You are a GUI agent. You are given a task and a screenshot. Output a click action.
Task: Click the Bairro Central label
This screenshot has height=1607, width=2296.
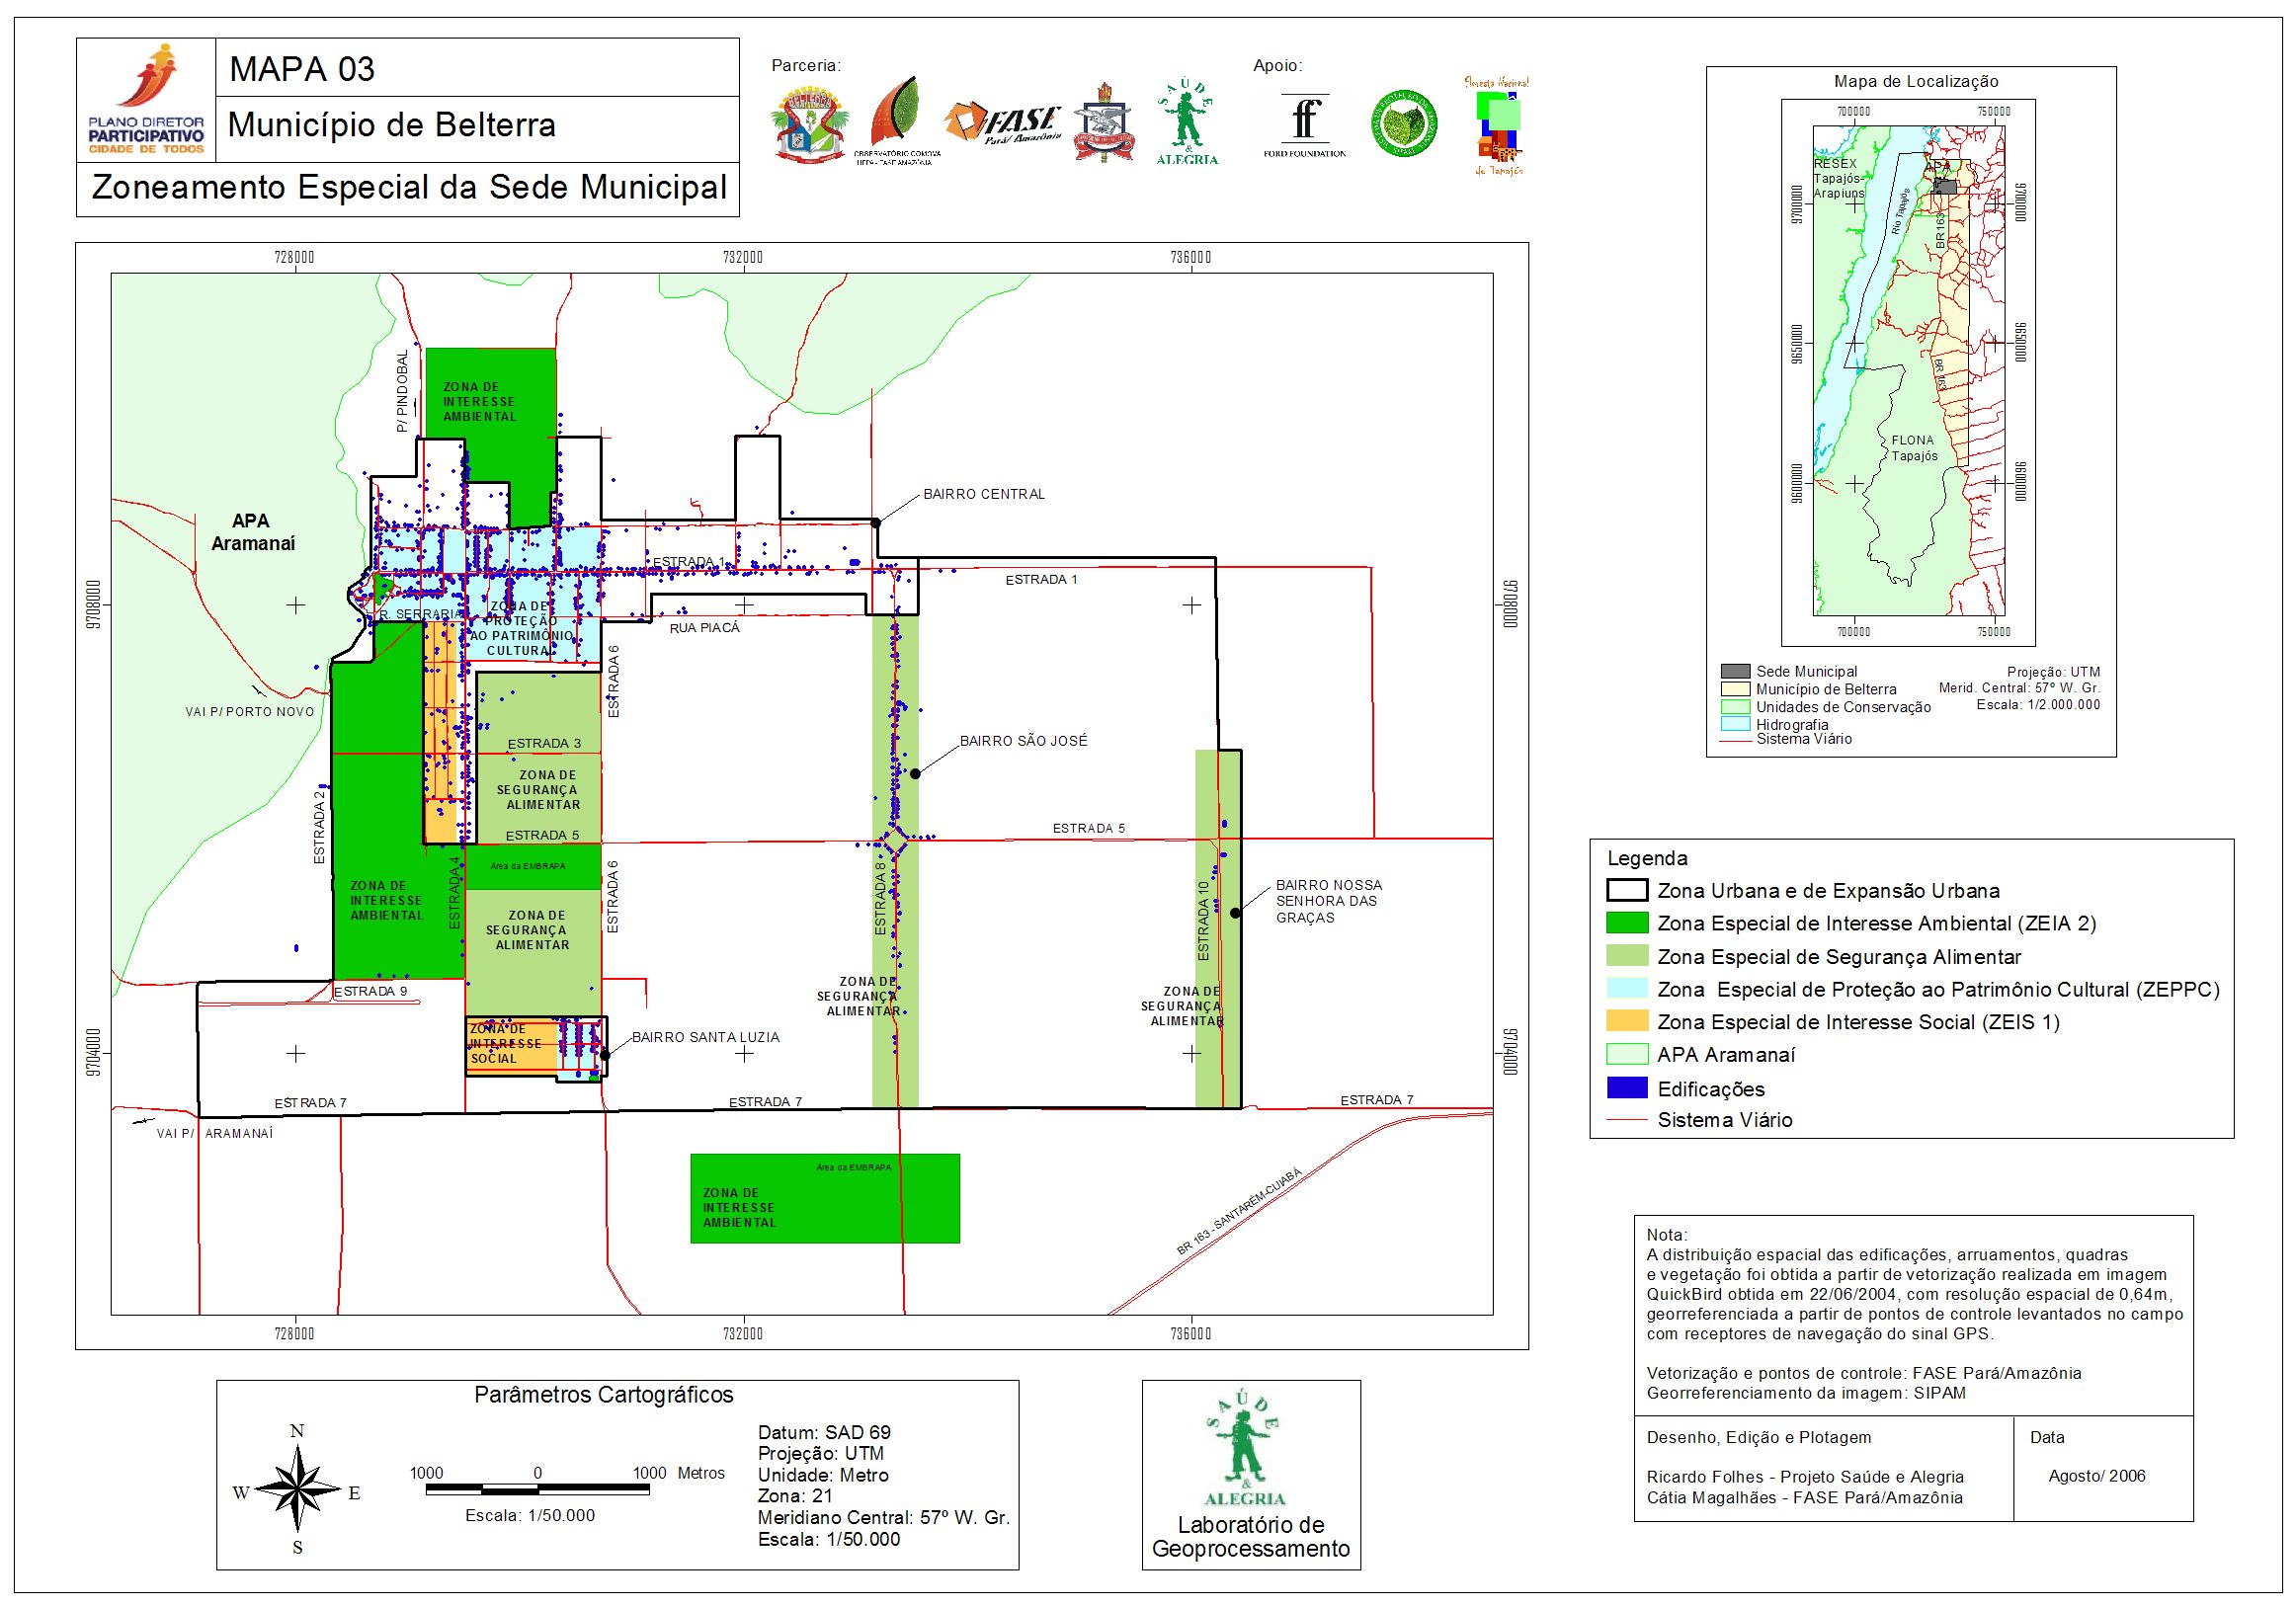coord(983,494)
